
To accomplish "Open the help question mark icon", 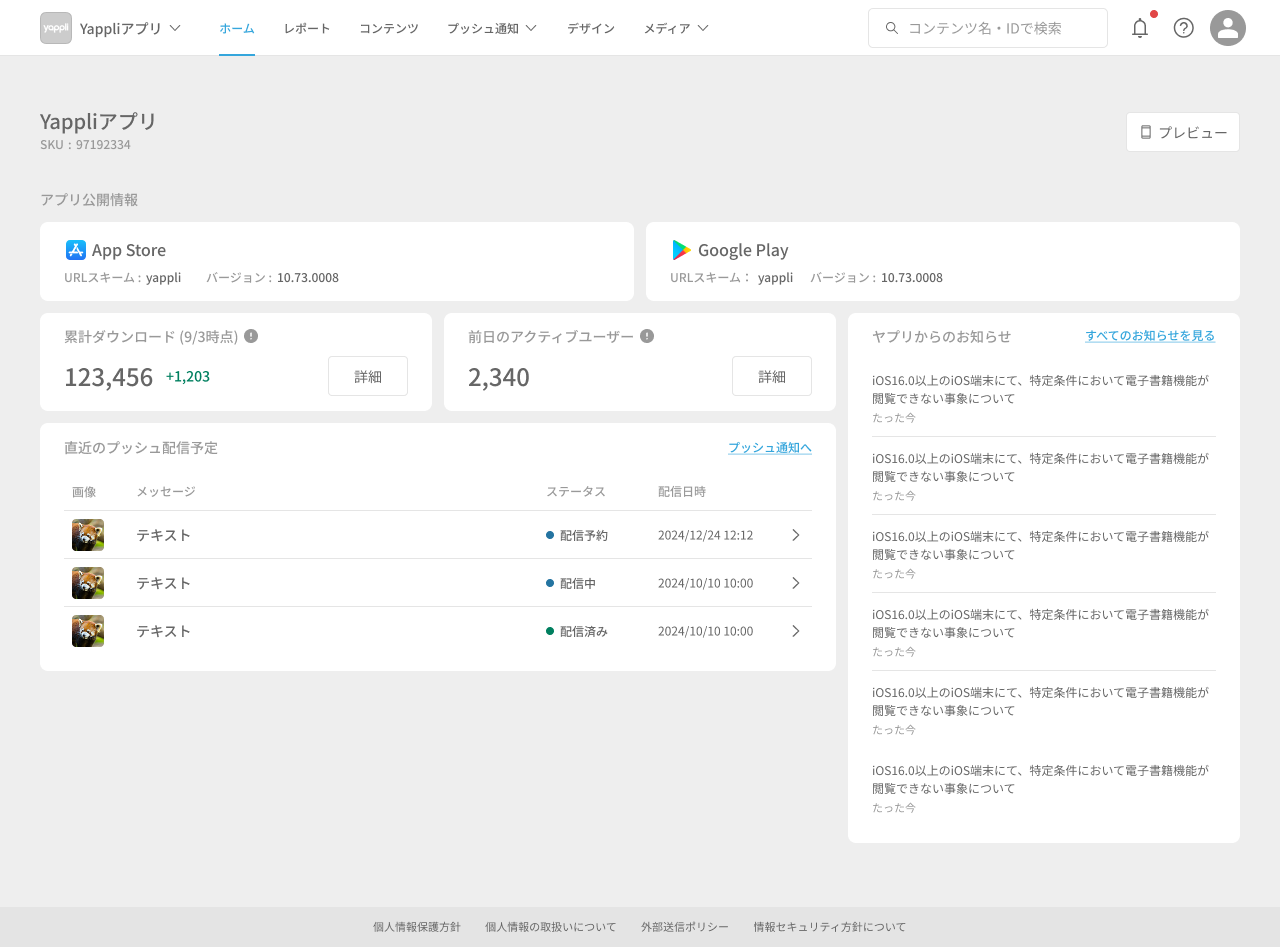I will tap(1184, 28).
